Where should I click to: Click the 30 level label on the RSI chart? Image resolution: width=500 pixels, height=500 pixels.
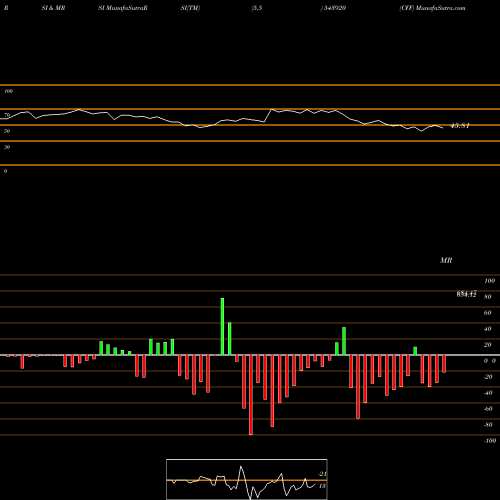coord(7,147)
